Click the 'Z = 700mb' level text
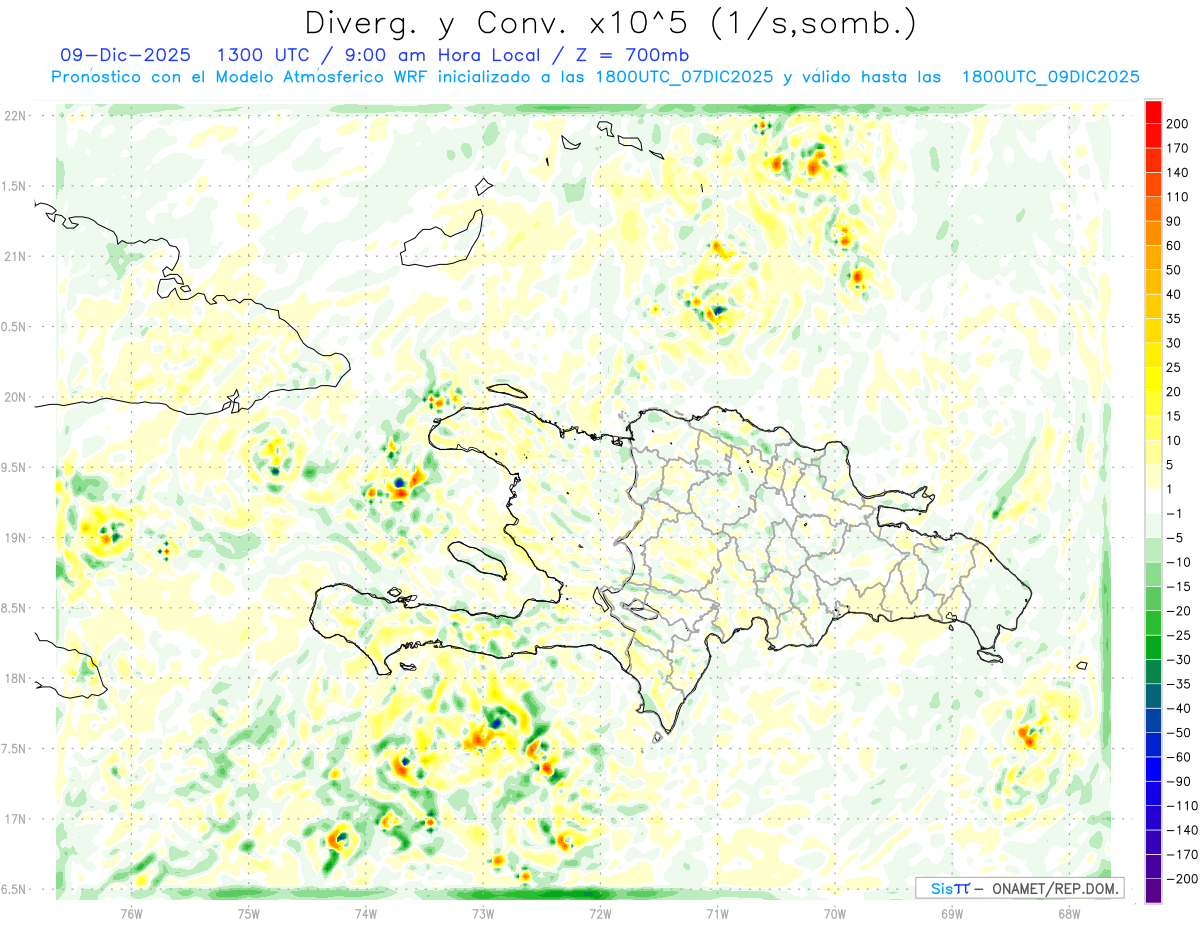 tap(633, 55)
